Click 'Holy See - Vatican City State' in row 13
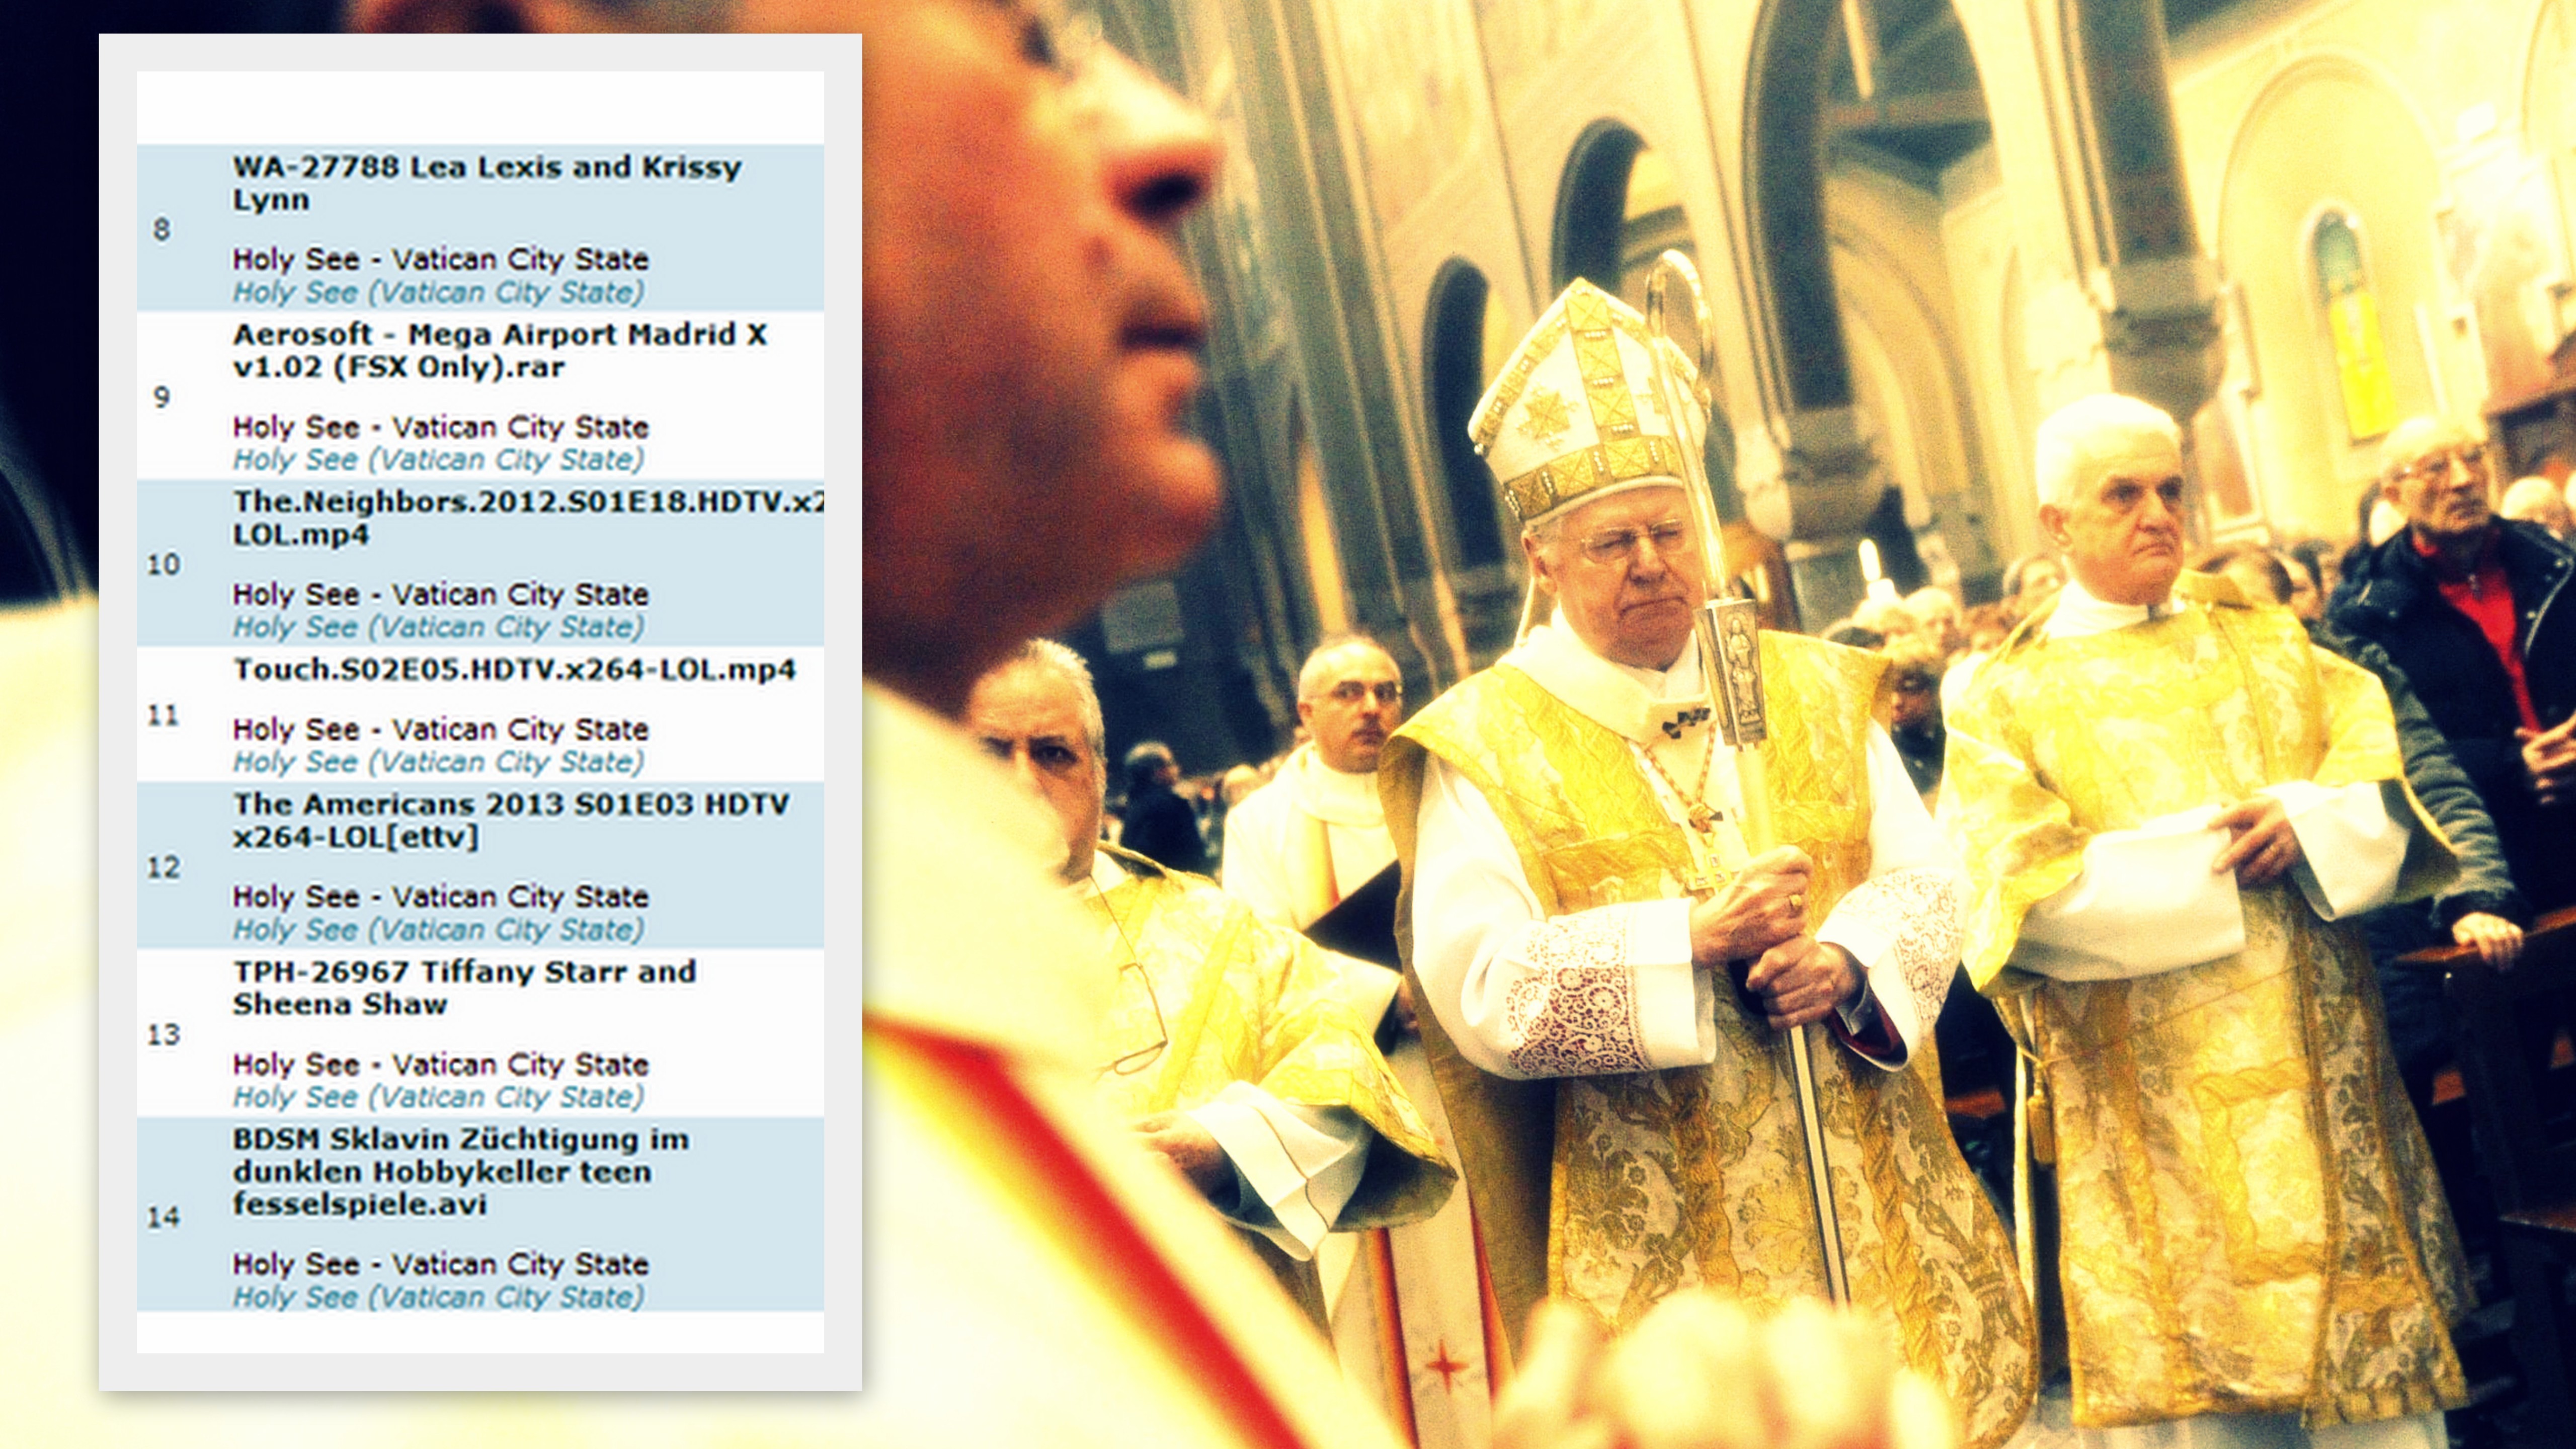The width and height of the screenshot is (2576, 1449). click(x=440, y=1064)
